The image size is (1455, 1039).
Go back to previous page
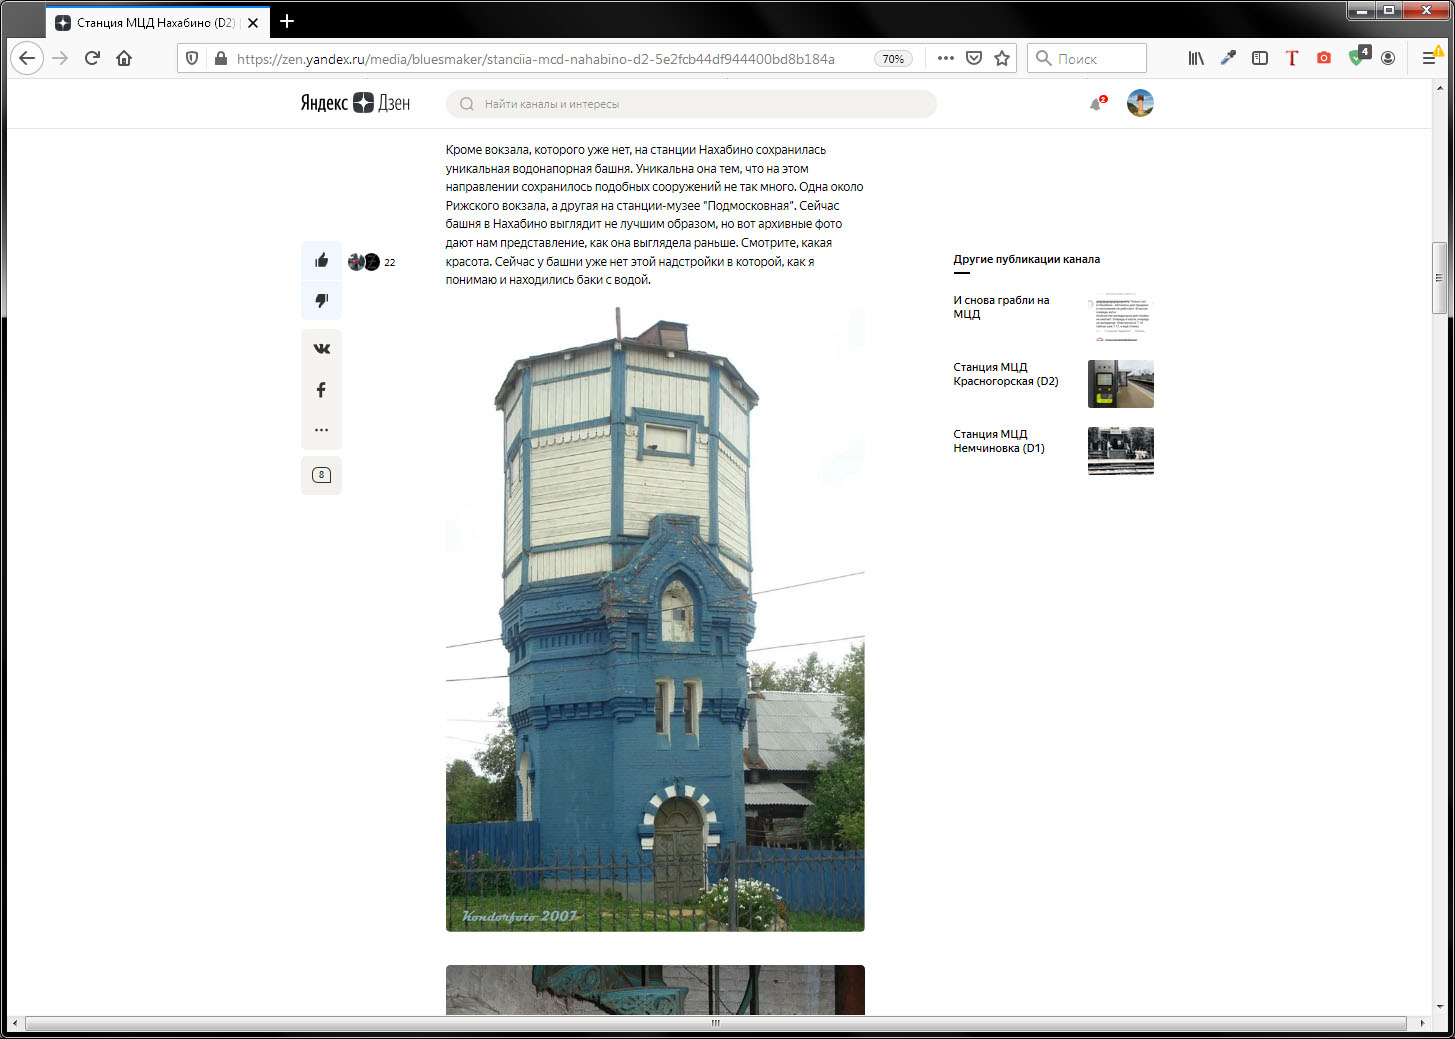tap(27, 58)
